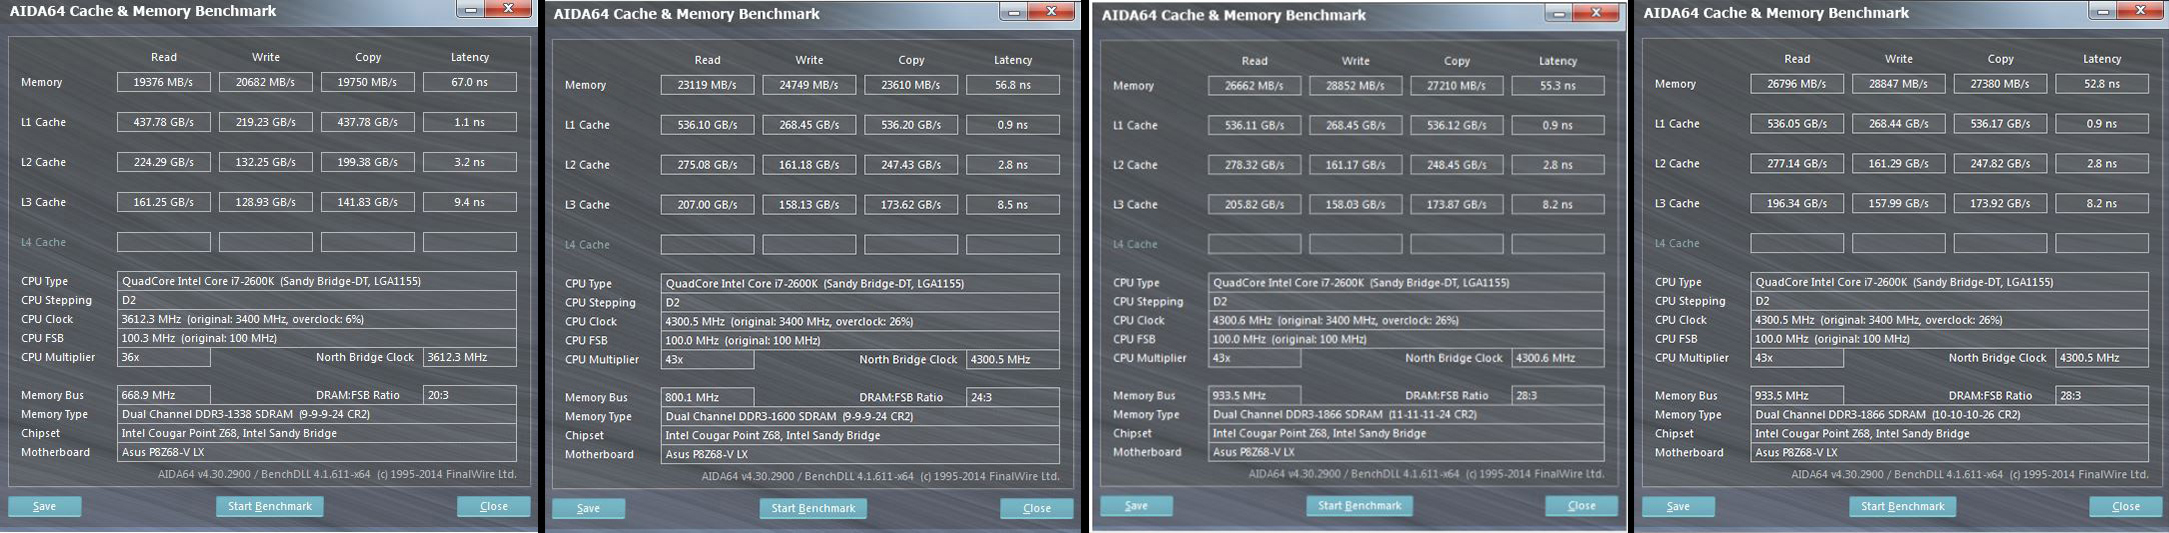Click the 8.5 ns L3 latency field
2169x533 pixels.
[x=1013, y=205]
